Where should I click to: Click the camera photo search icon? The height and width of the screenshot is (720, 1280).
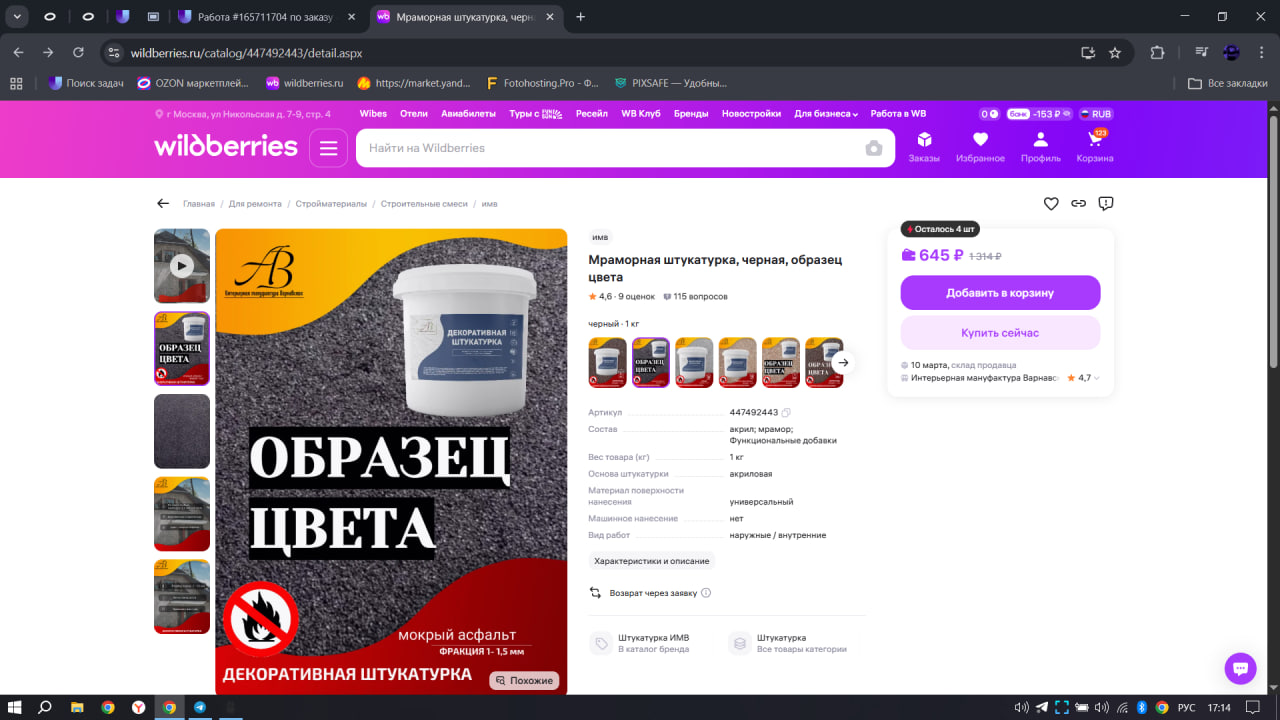[x=874, y=148]
